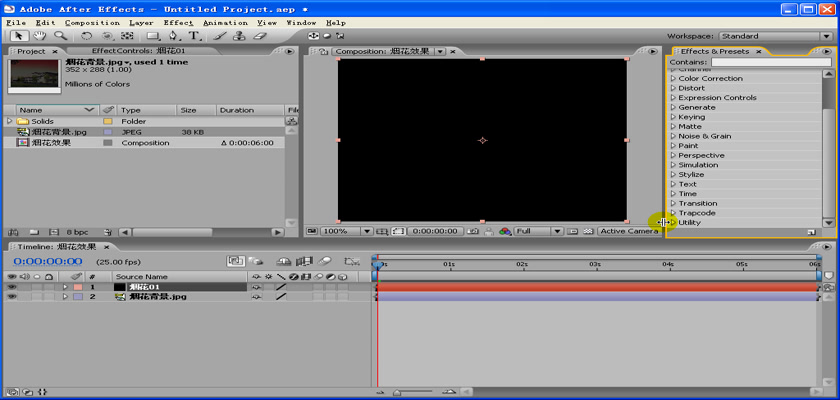Select the Hand tool

pyautogui.click(x=40, y=36)
